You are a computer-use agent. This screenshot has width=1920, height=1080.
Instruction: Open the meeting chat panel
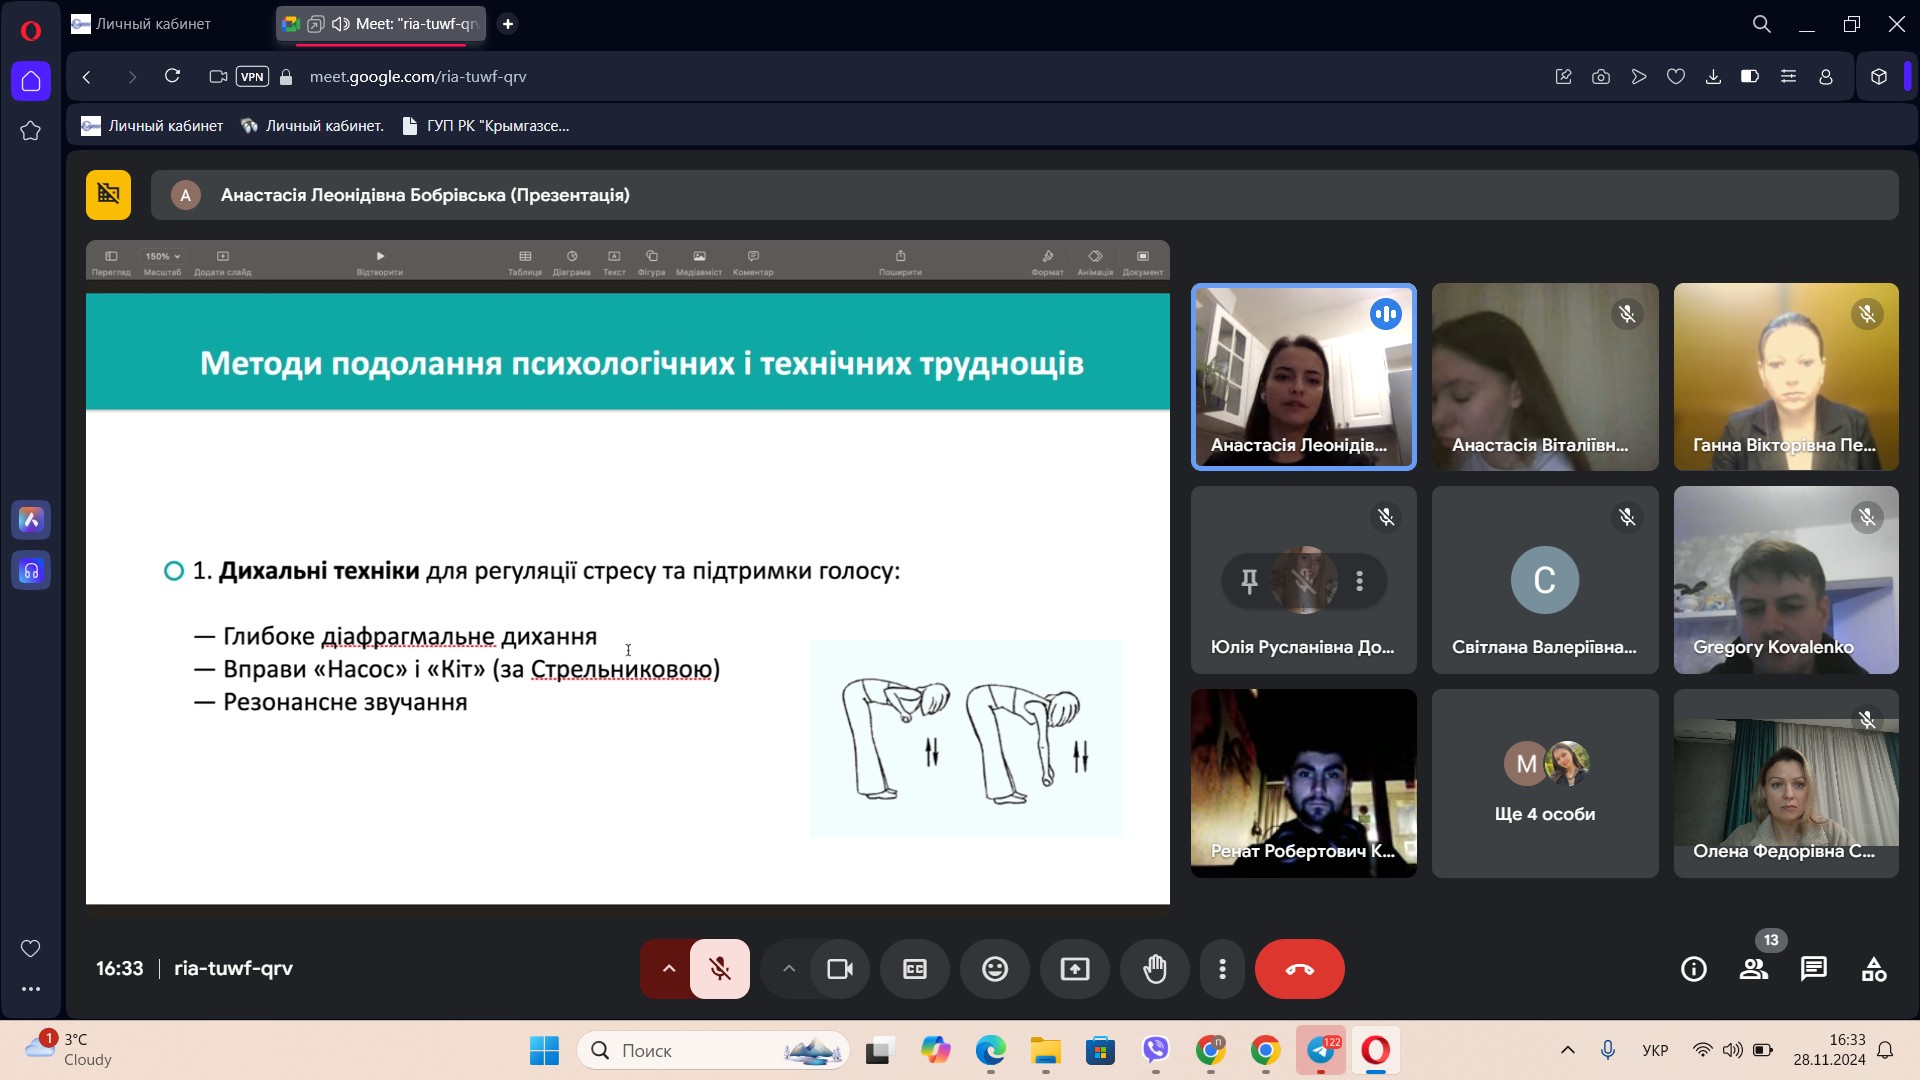[x=1813, y=969]
